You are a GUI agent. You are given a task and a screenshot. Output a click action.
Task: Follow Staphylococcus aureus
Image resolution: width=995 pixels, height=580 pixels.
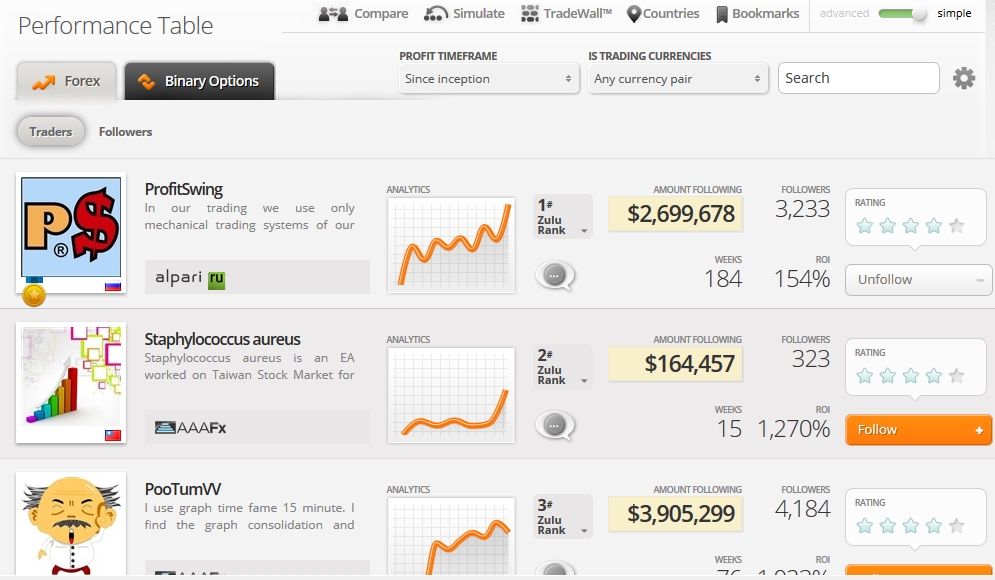[918, 430]
